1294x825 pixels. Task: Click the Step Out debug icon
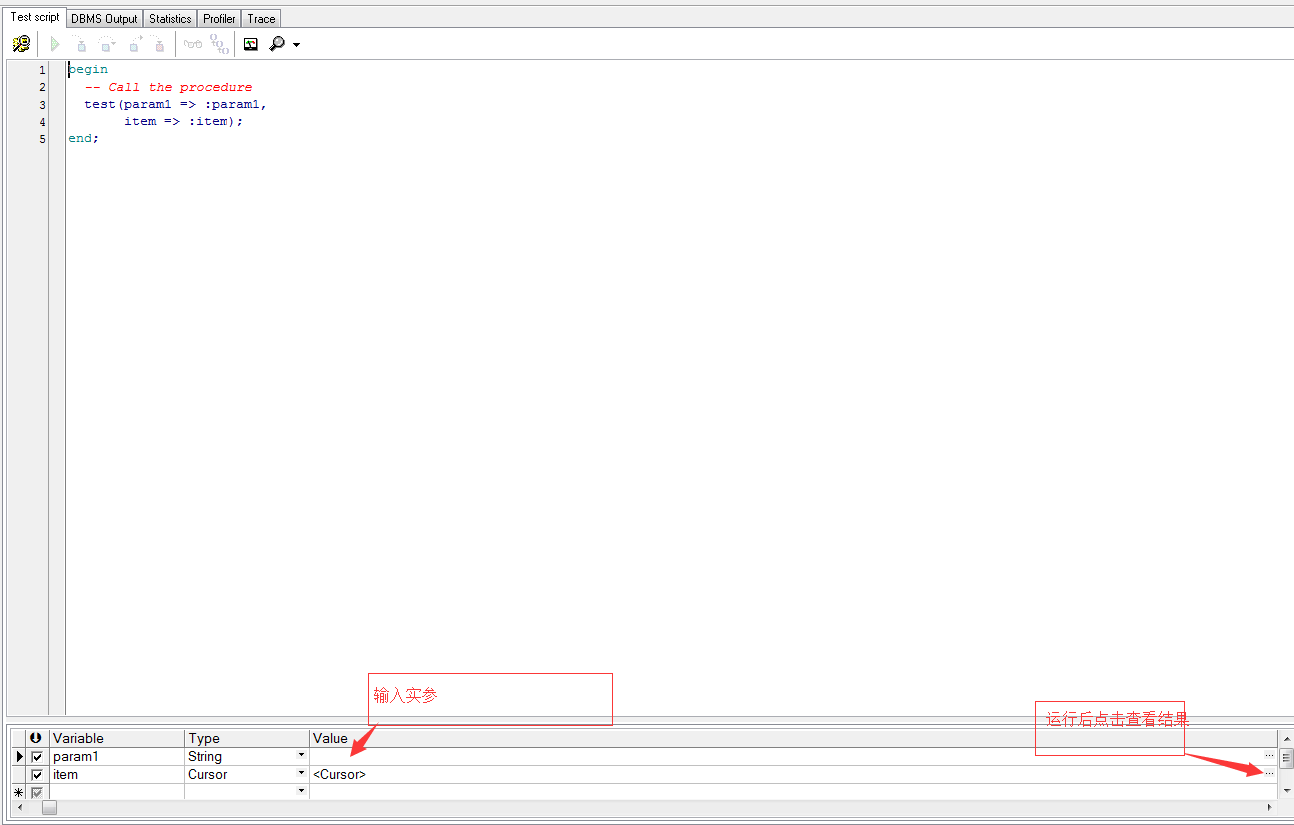coord(133,44)
